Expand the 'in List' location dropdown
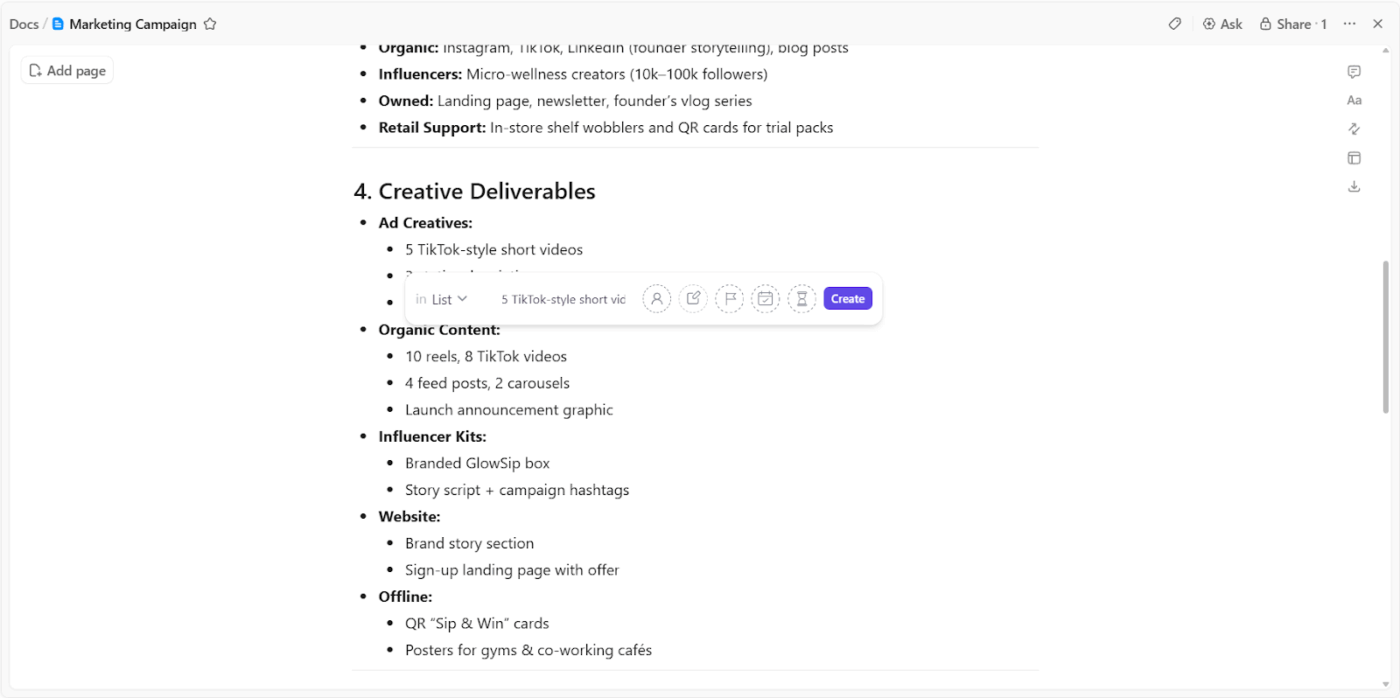 [441, 298]
